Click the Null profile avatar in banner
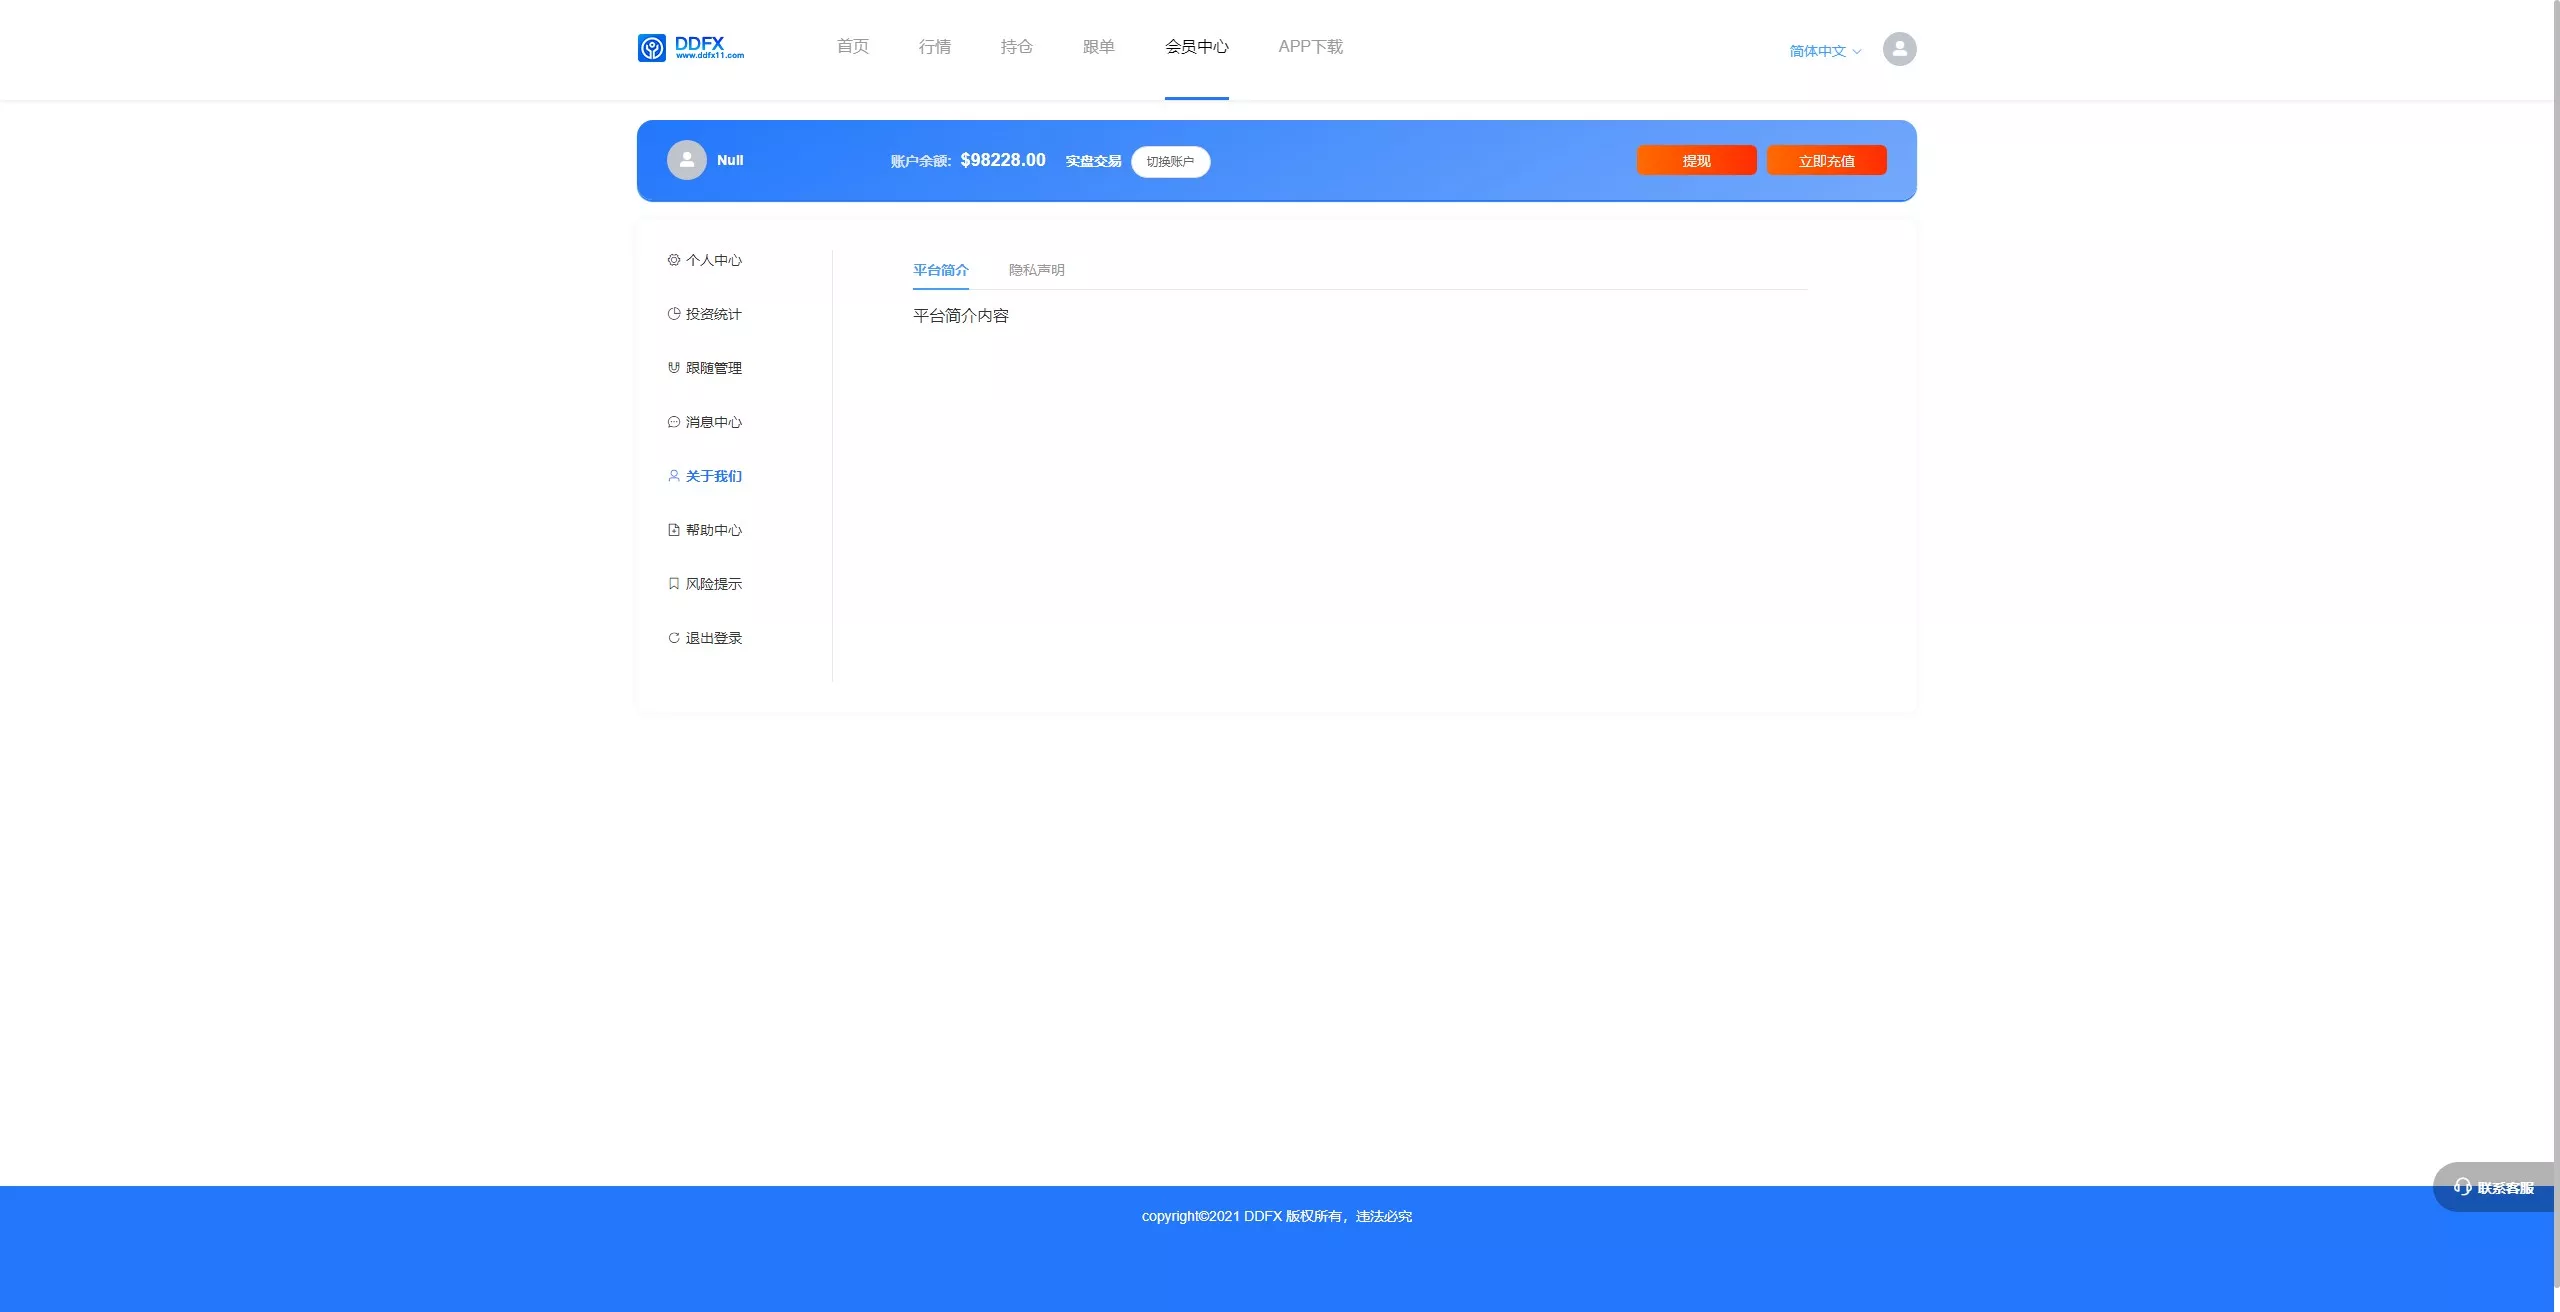This screenshot has width=2560, height=1312. point(687,160)
